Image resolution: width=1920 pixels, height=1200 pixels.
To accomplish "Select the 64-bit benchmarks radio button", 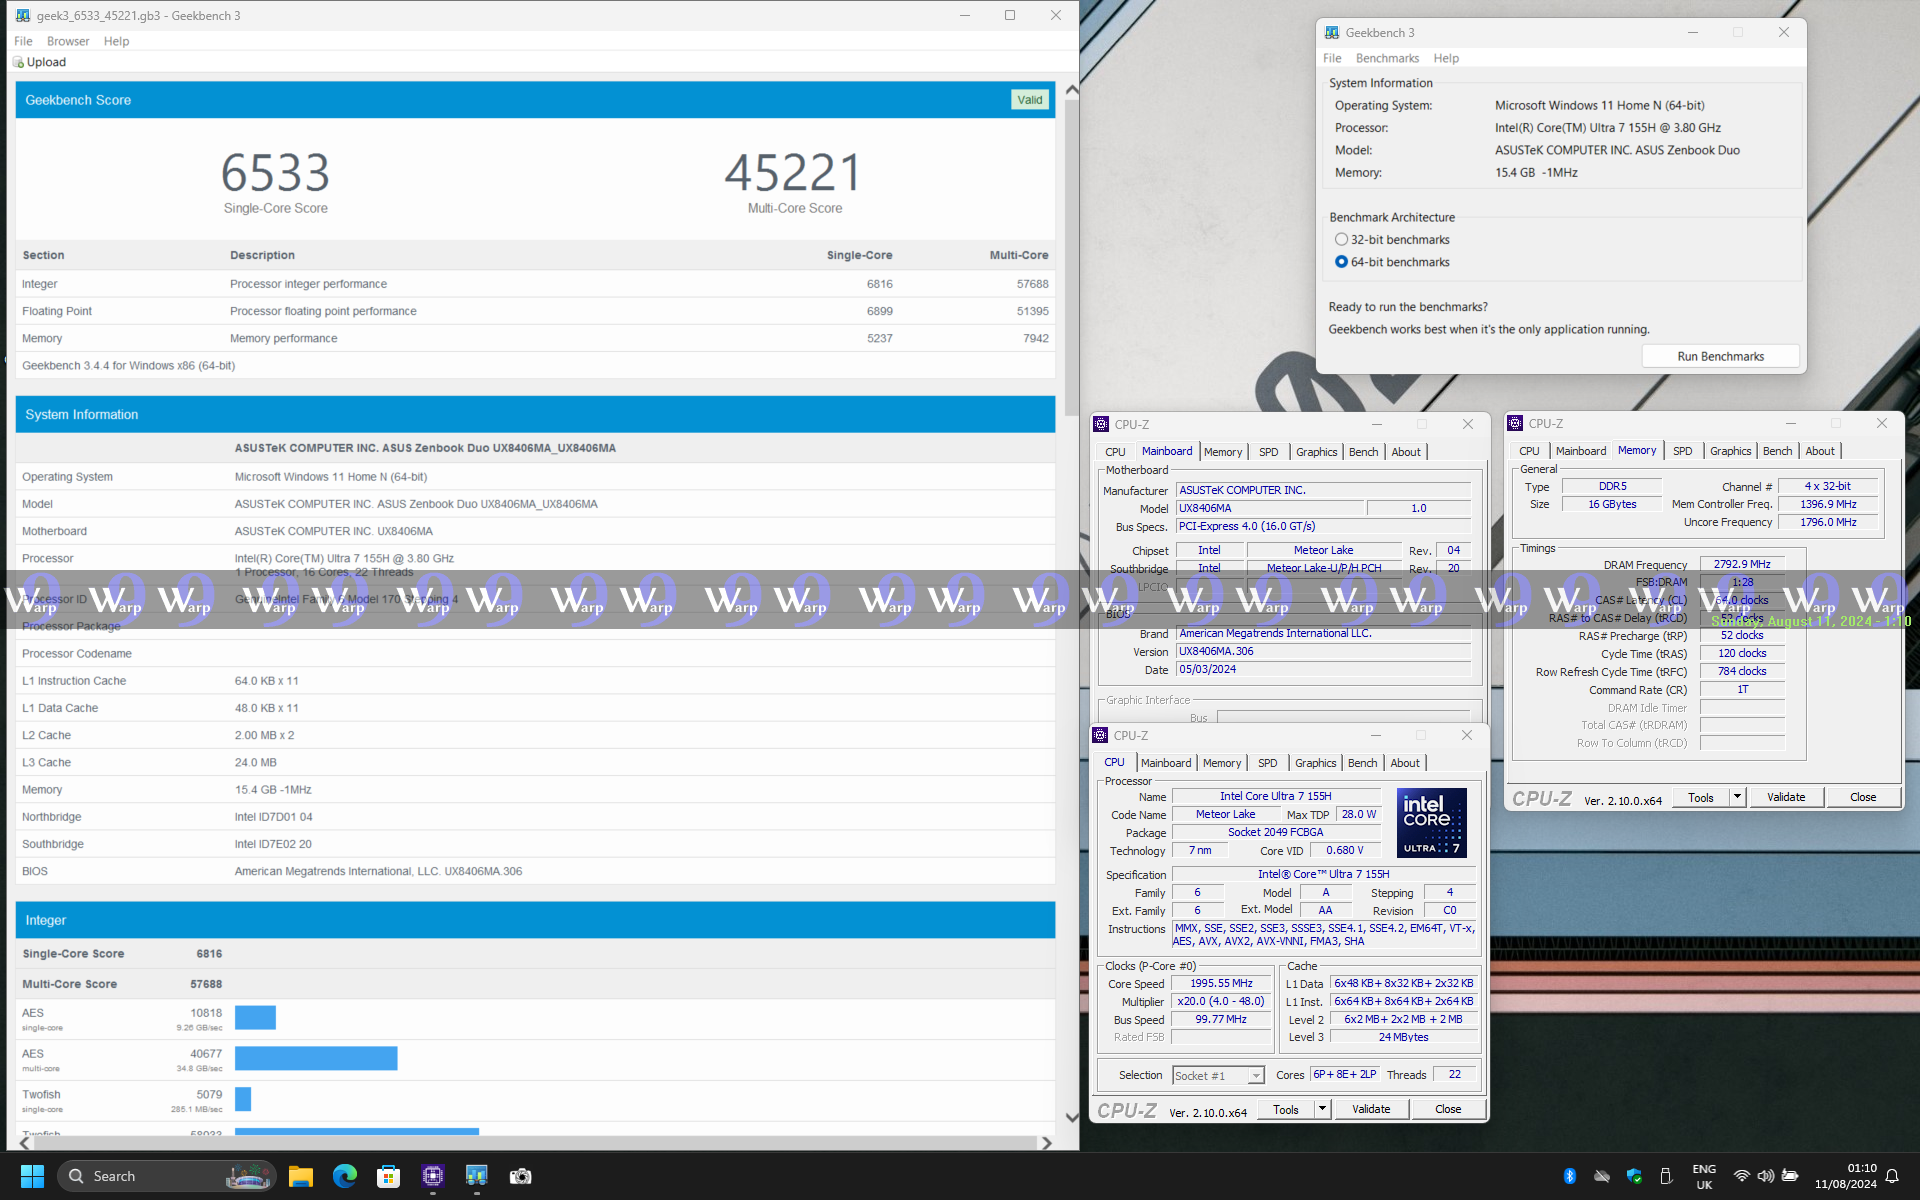I will click(x=1342, y=262).
